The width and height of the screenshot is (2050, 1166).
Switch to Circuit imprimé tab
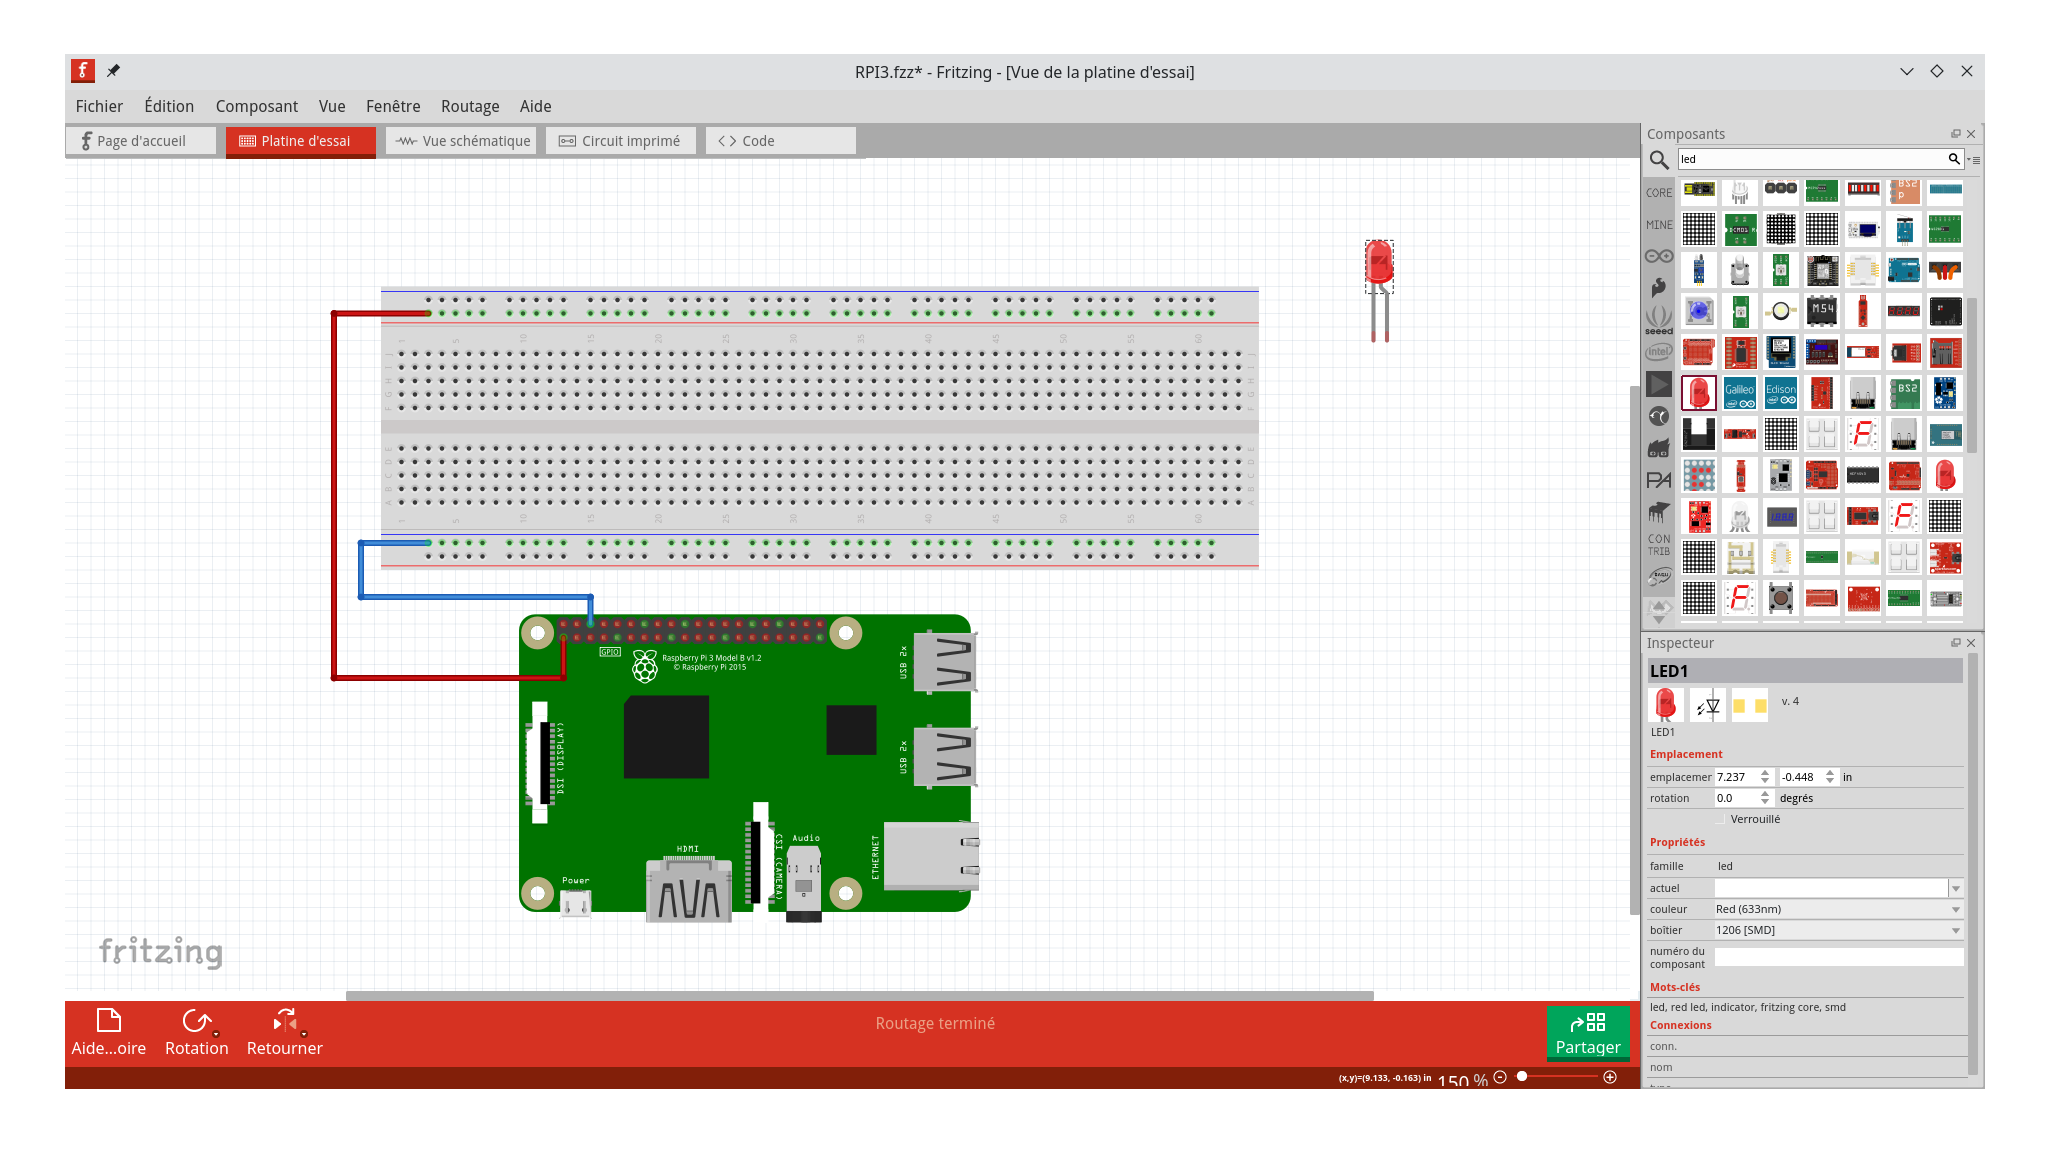[620, 141]
